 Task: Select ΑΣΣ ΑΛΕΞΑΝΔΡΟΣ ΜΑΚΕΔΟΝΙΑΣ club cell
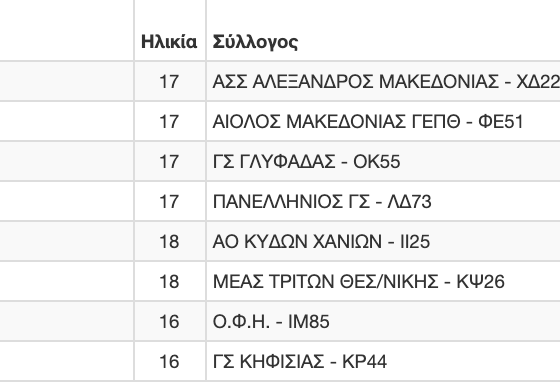pyautogui.click(x=383, y=81)
